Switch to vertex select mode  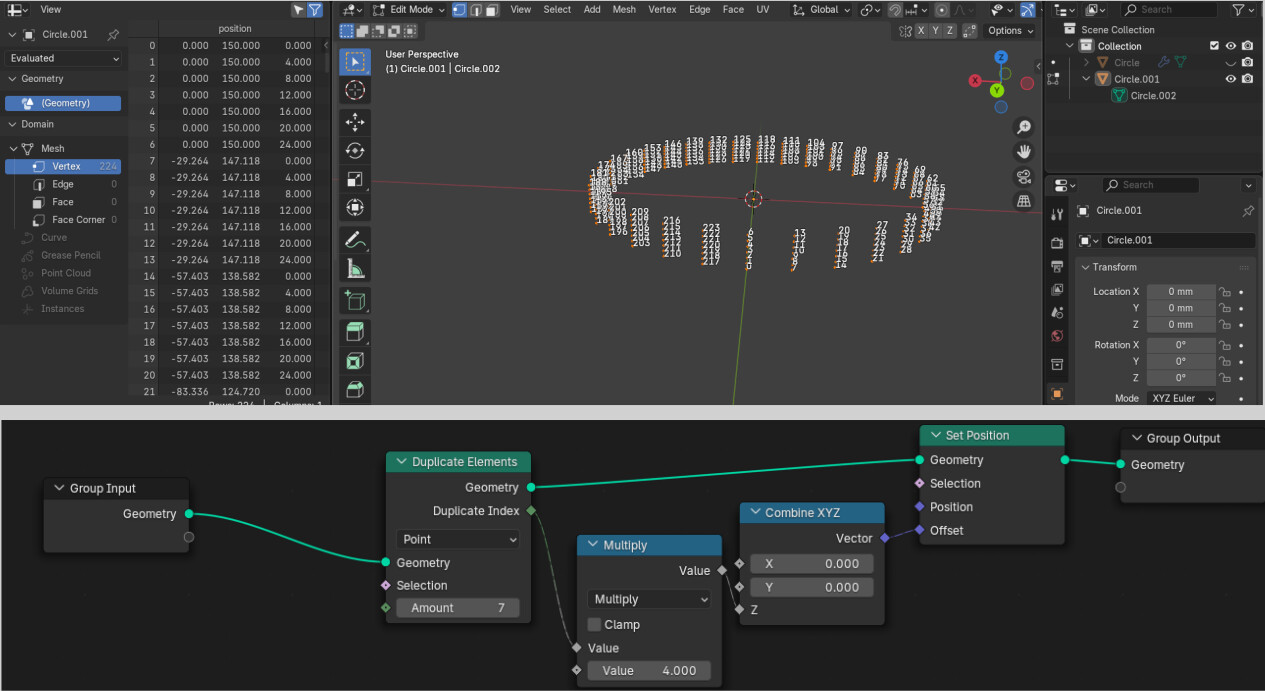pos(459,10)
